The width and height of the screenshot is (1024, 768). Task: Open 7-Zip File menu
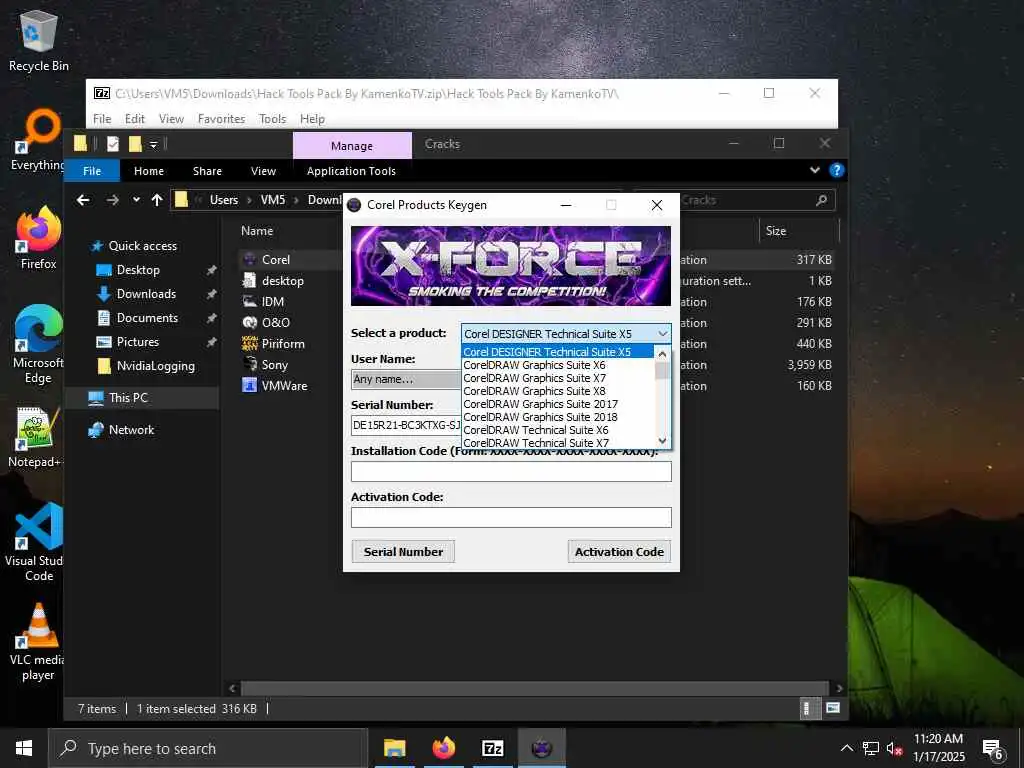tap(102, 119)
